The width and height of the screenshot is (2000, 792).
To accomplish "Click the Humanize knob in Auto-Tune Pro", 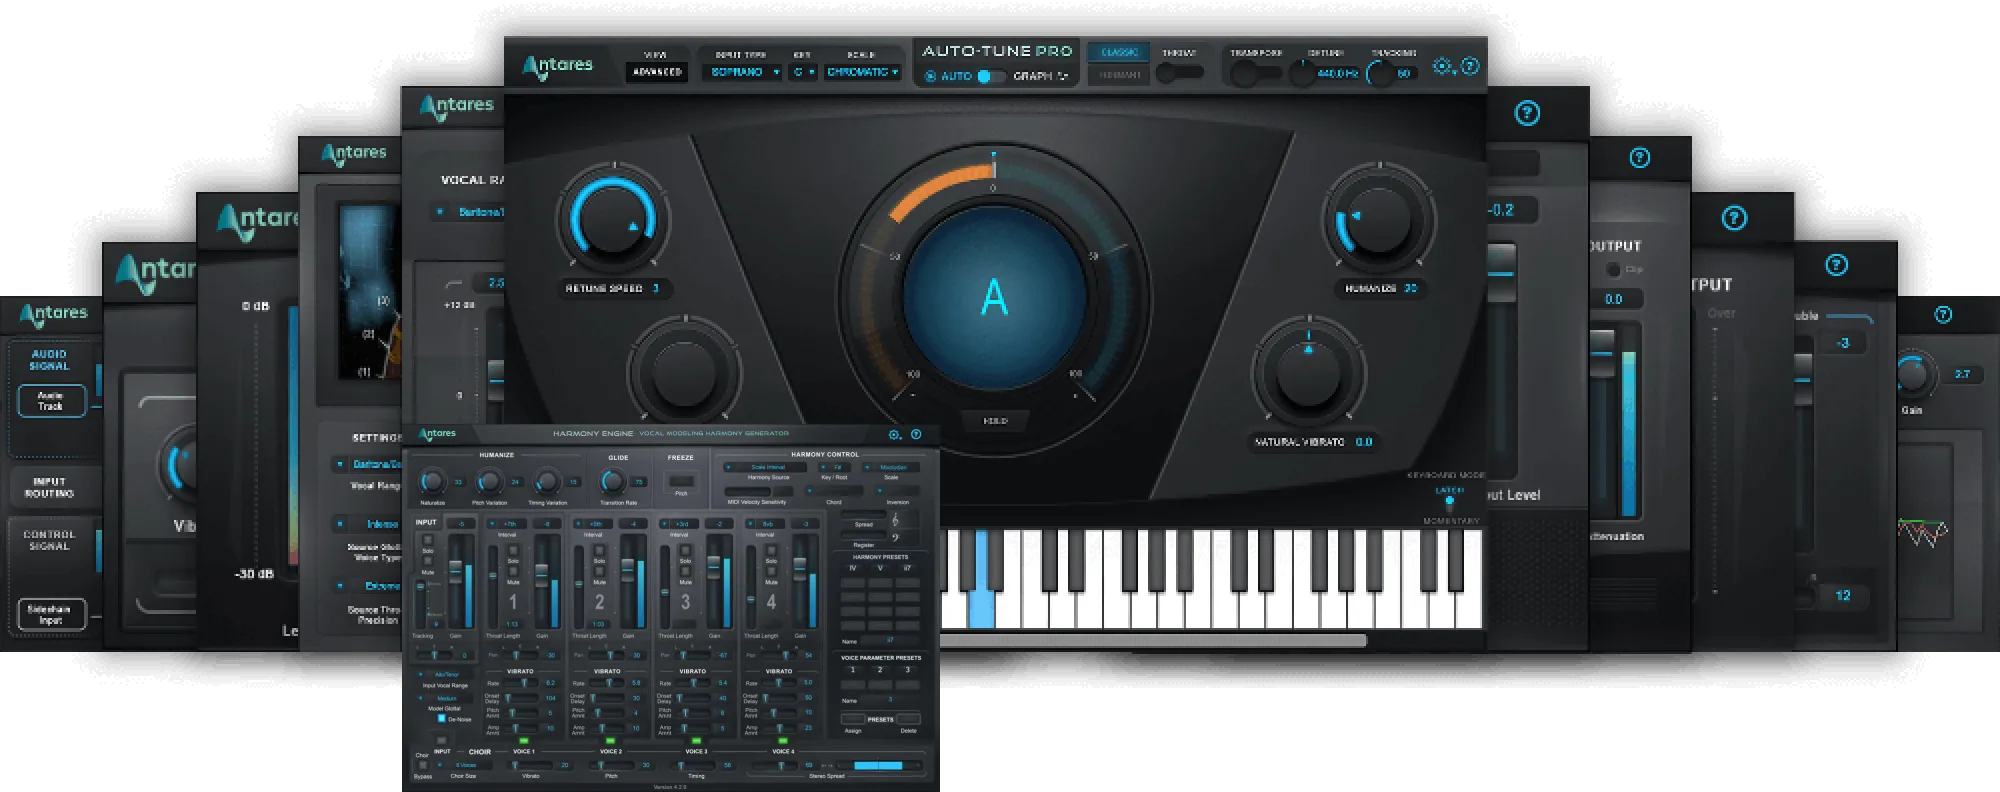I will click(1380, 219).
